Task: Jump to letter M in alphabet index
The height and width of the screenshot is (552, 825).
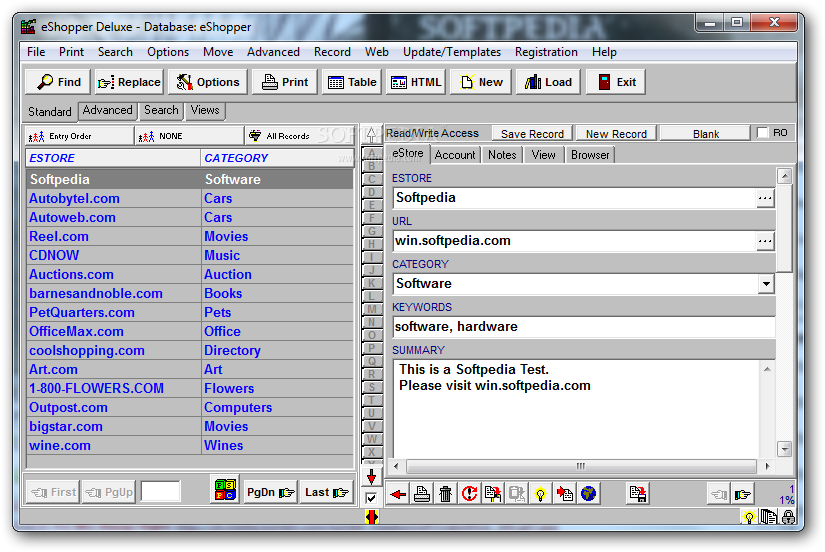Action: (x=372, y=309)
